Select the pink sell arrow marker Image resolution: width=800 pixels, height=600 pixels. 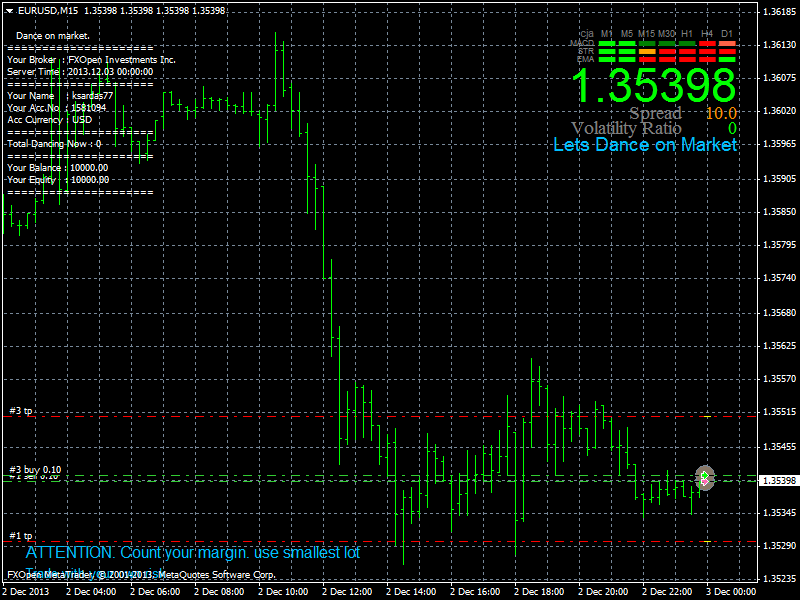pos(705,482)
